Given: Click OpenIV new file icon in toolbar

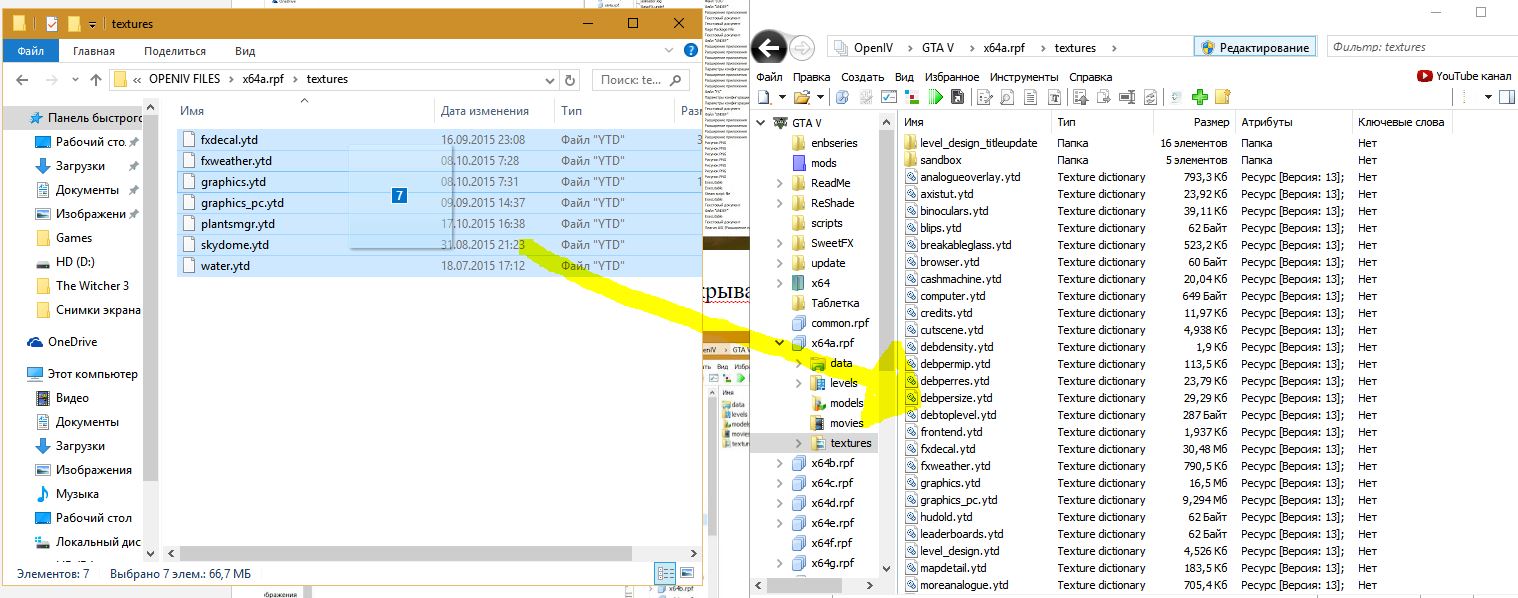Looking at the screenshot, I should [x=764, y=97].
